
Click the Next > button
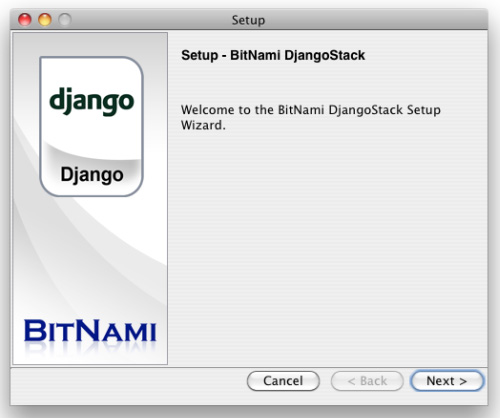click(447, 381)
